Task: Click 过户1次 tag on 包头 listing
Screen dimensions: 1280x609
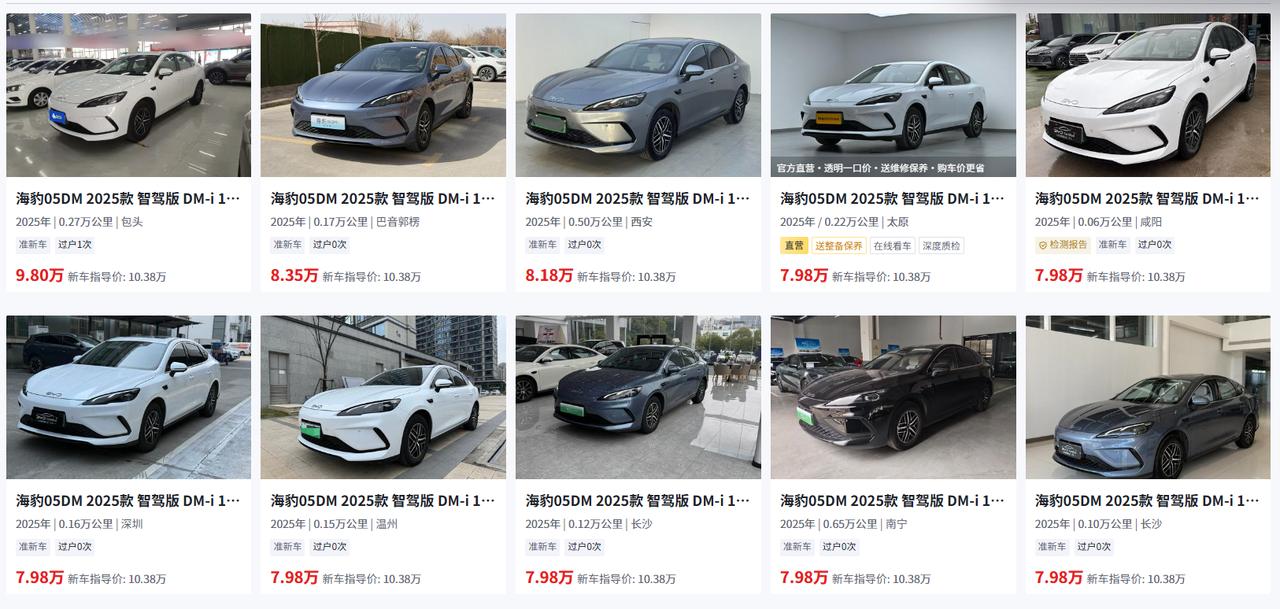Action: (x=75, y=245)
